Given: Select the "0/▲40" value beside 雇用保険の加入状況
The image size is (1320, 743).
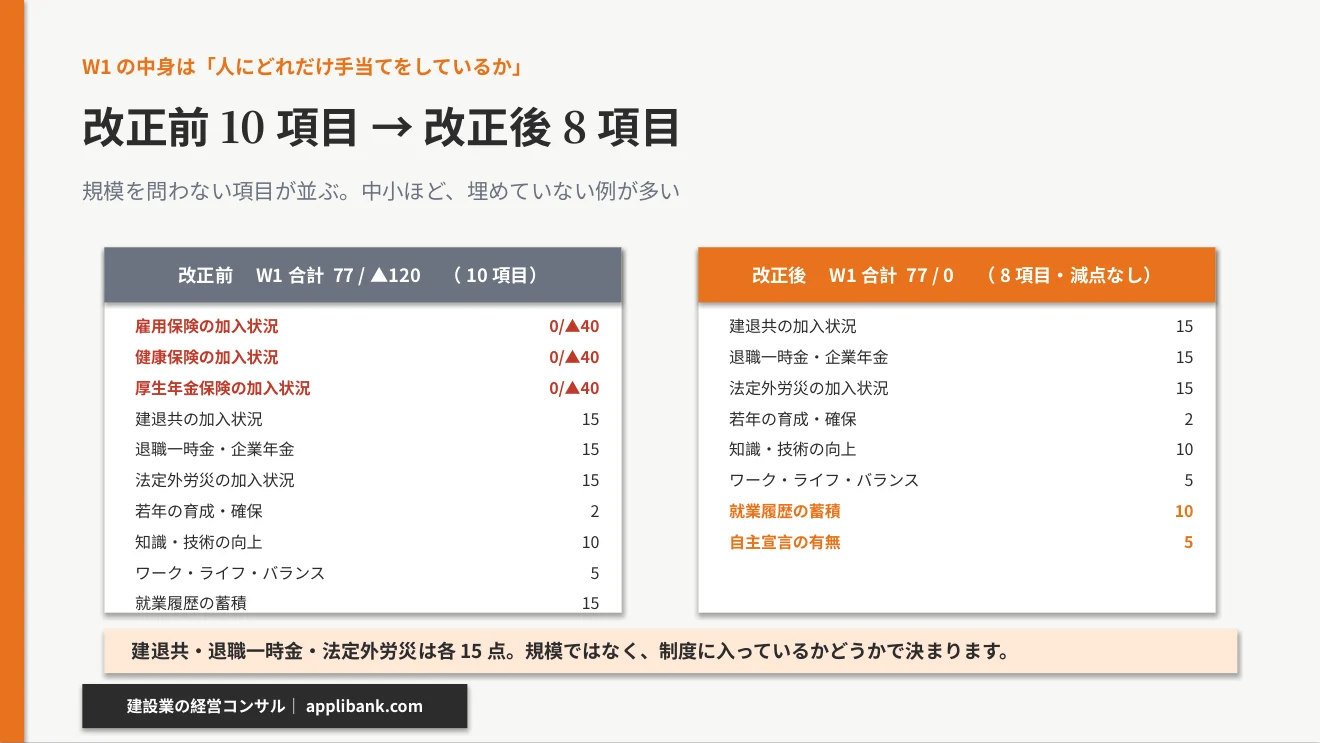Looking at the screenshot, I should pos(574,326).
